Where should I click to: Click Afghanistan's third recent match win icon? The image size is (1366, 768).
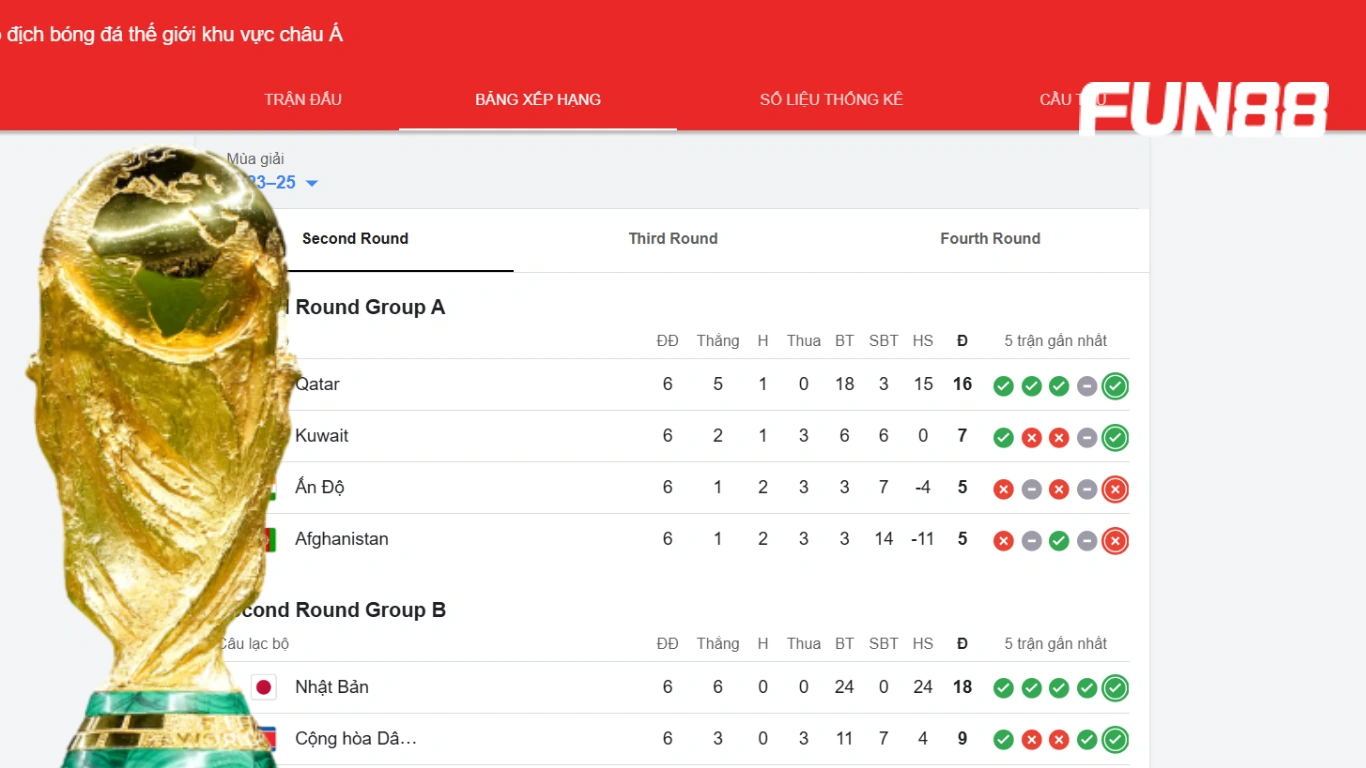tap(1059, 541)
